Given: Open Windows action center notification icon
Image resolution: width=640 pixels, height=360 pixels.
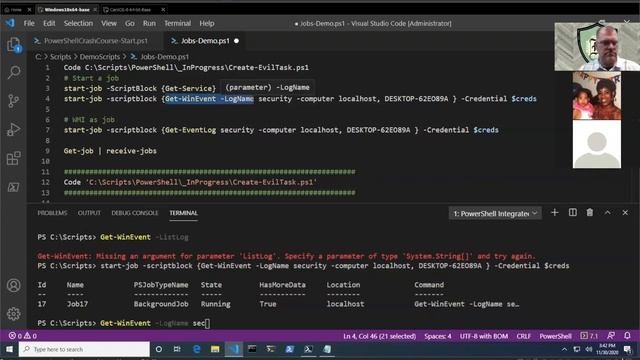Looking at the screenshot, I should pos(628,349).
